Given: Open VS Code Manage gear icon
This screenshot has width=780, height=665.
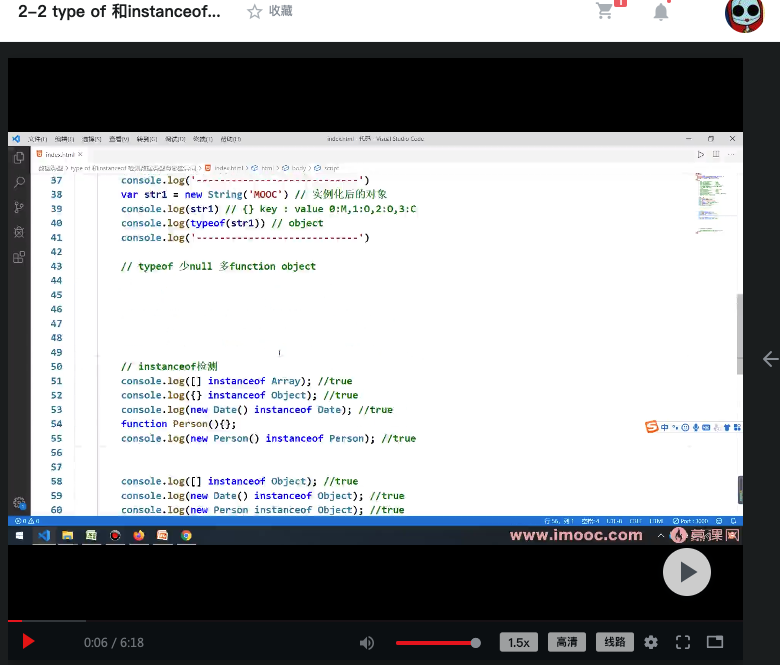Looking at the screenshot, I should click(x=19, y=503).
